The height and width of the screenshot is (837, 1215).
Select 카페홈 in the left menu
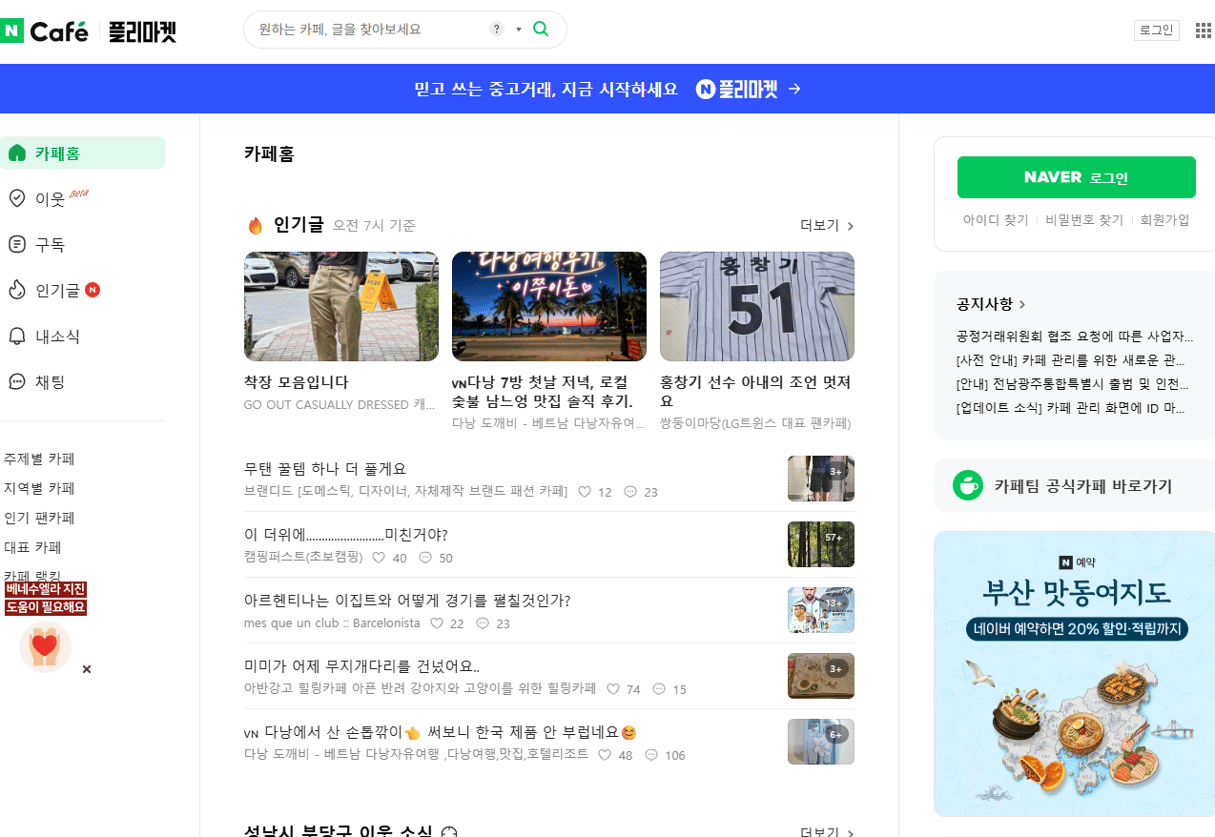(82, 153)
